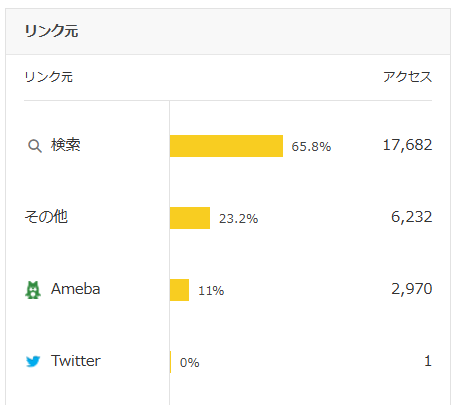Open the Ameba referrer label
The image size is (458, 405).
(x=75, y=289)
